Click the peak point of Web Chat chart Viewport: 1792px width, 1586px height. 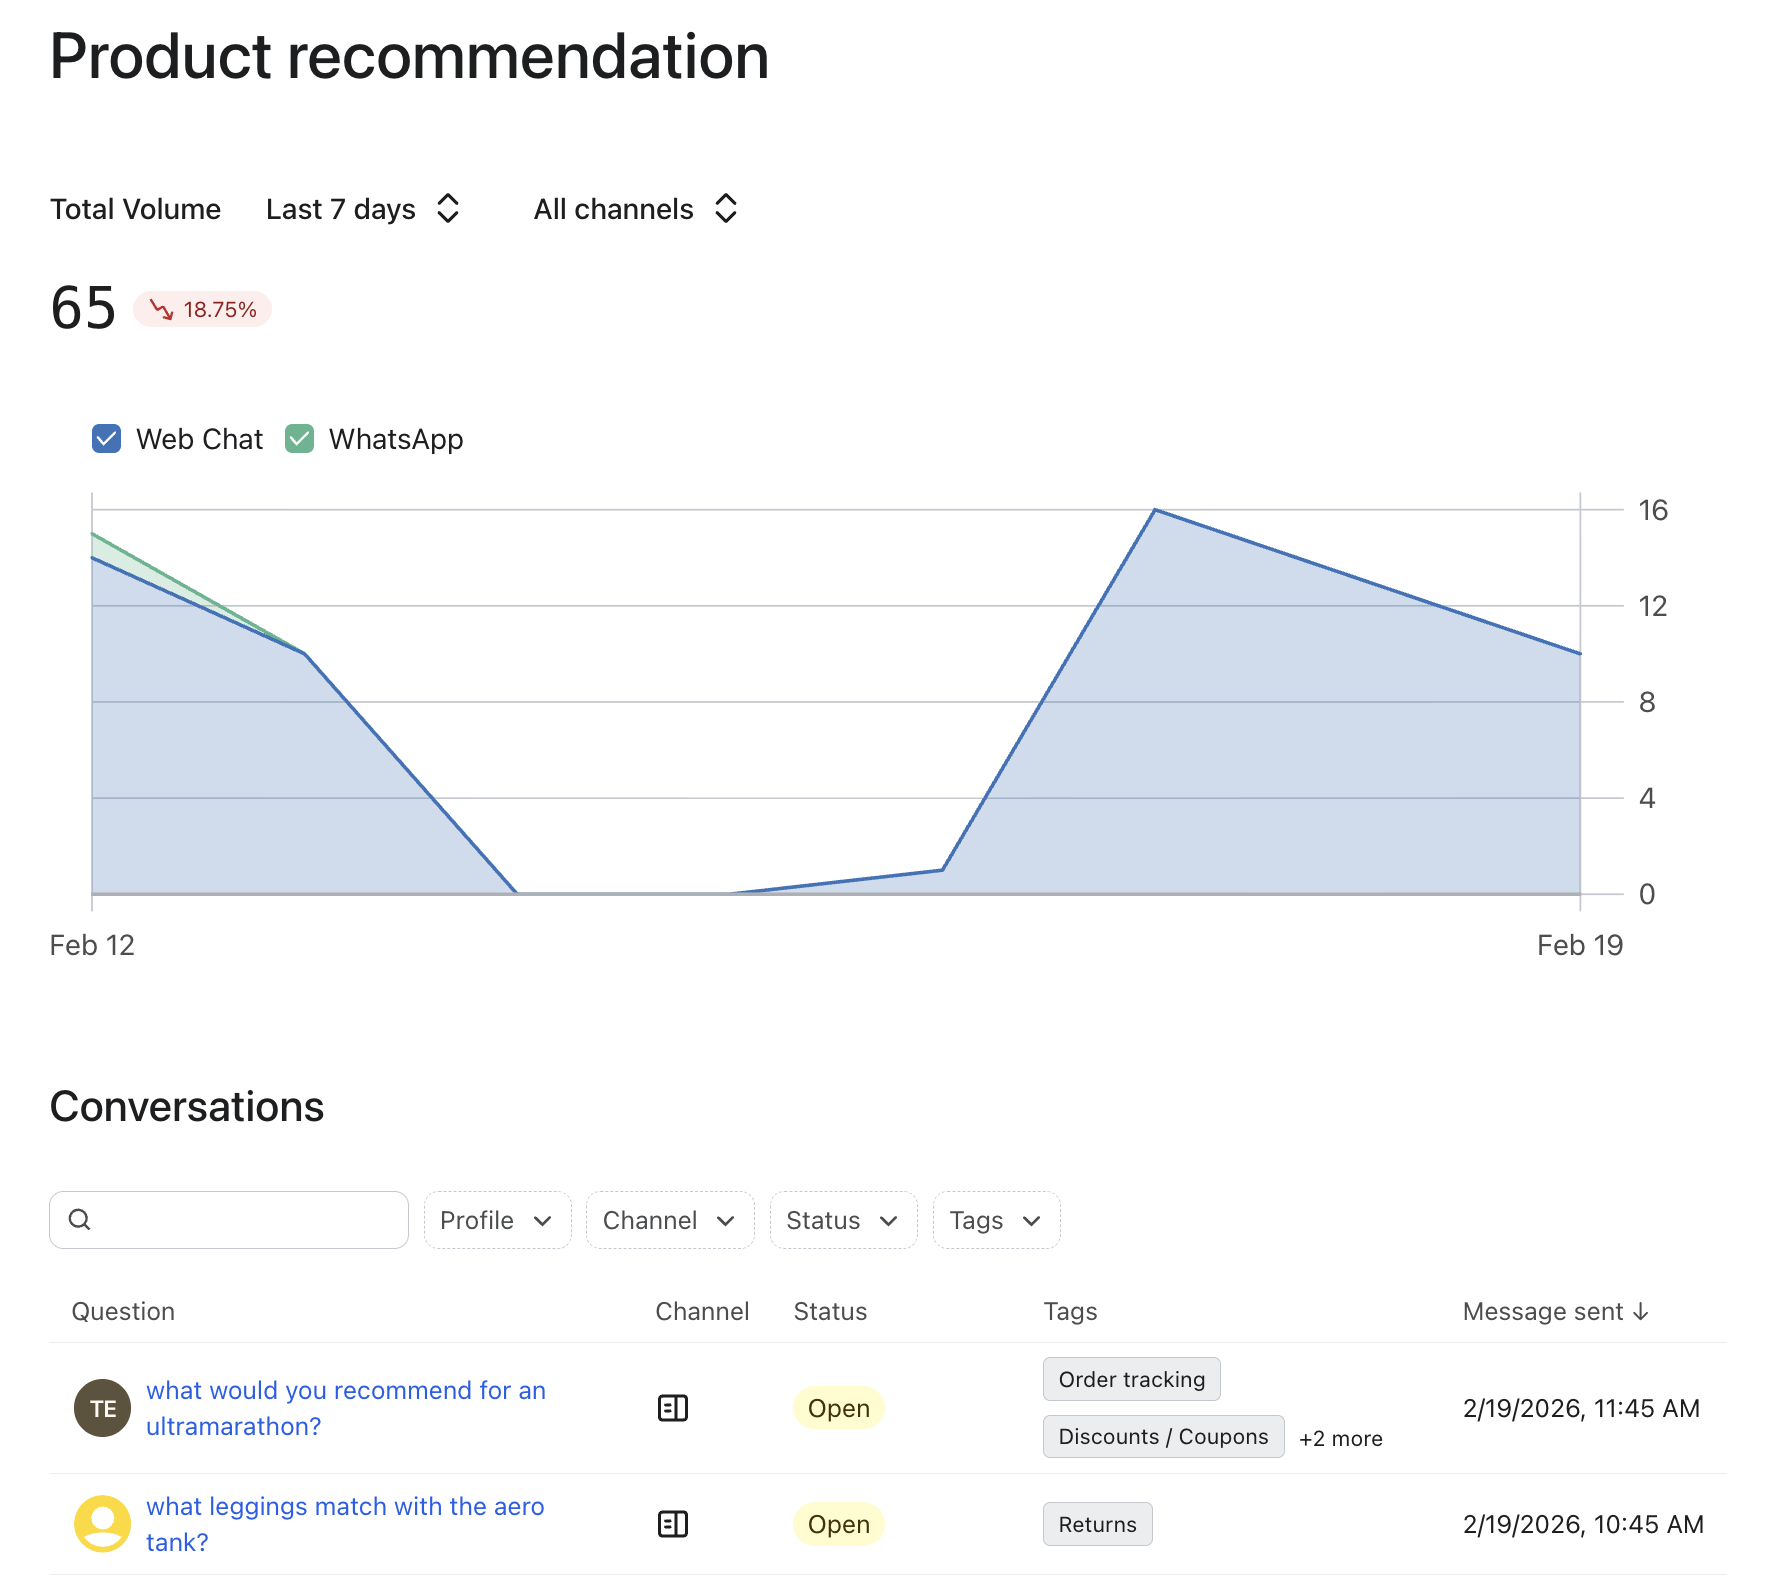[1155, 510]
